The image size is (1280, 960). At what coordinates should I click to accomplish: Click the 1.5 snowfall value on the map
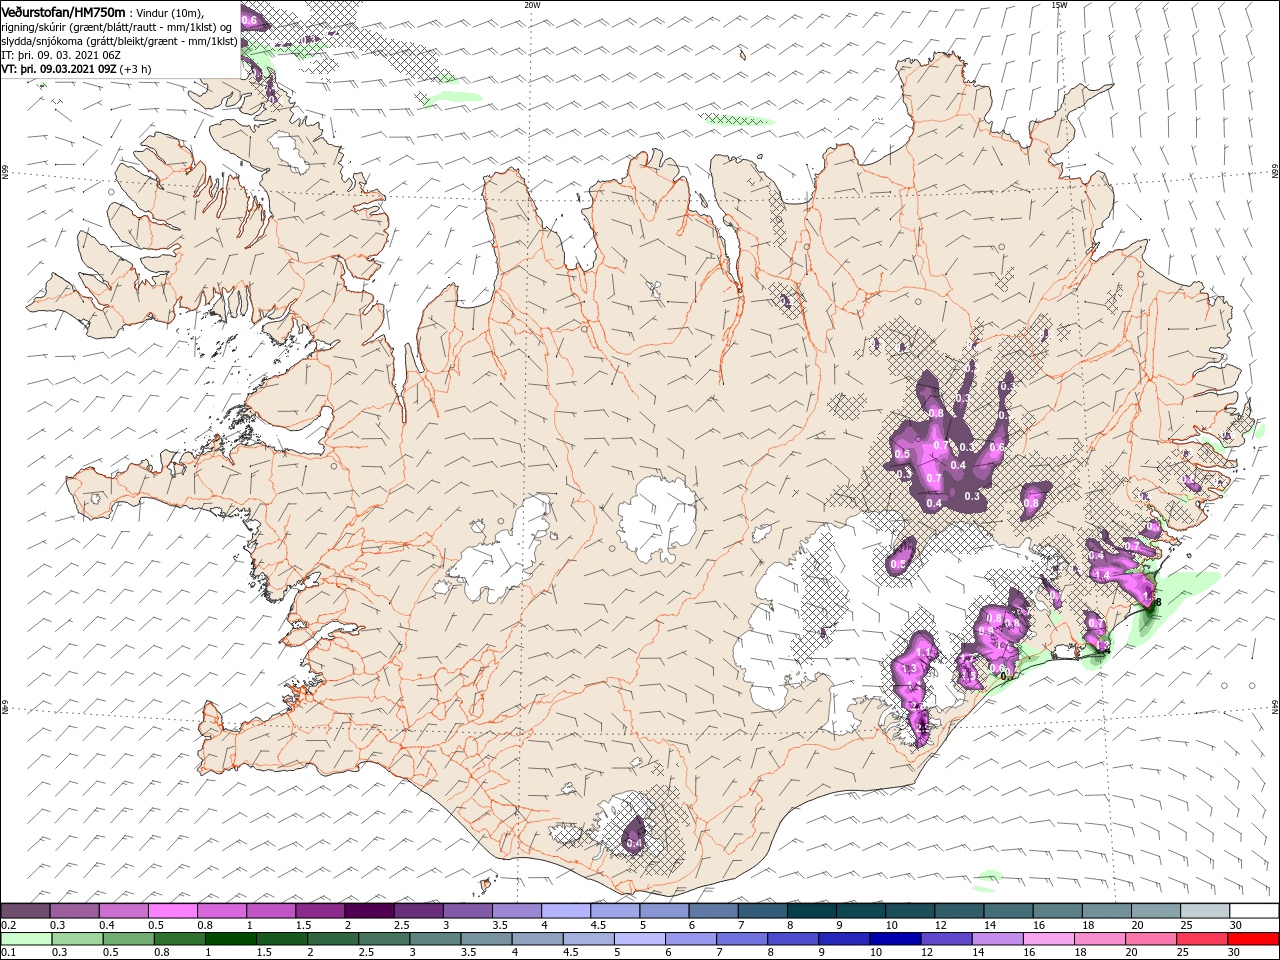tap(968, 676)
